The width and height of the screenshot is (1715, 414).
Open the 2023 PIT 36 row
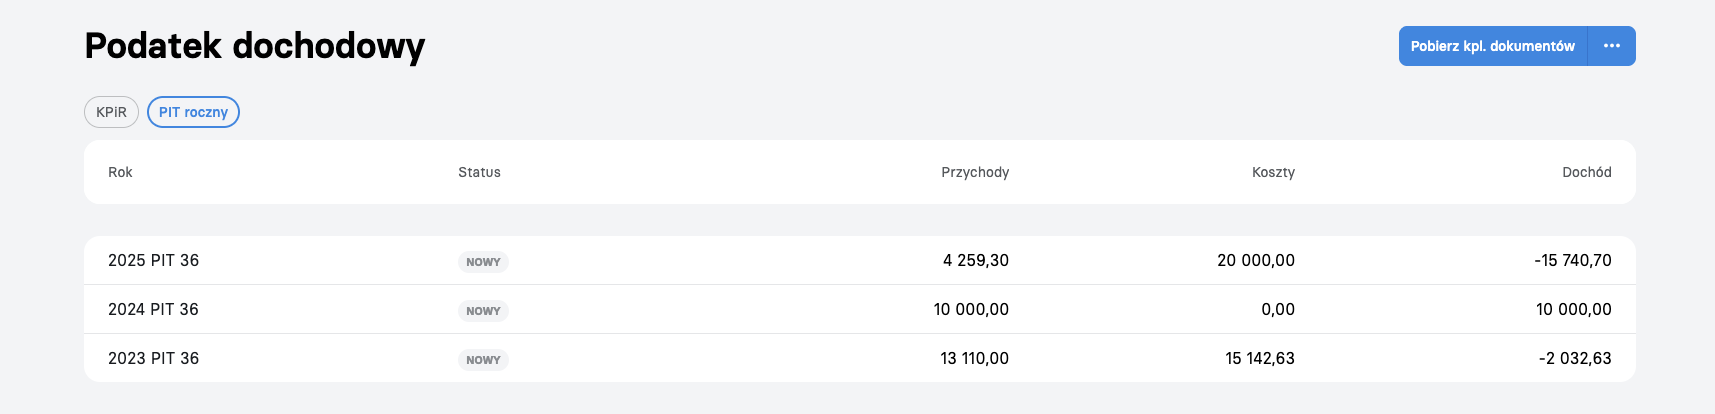(860, 358)
